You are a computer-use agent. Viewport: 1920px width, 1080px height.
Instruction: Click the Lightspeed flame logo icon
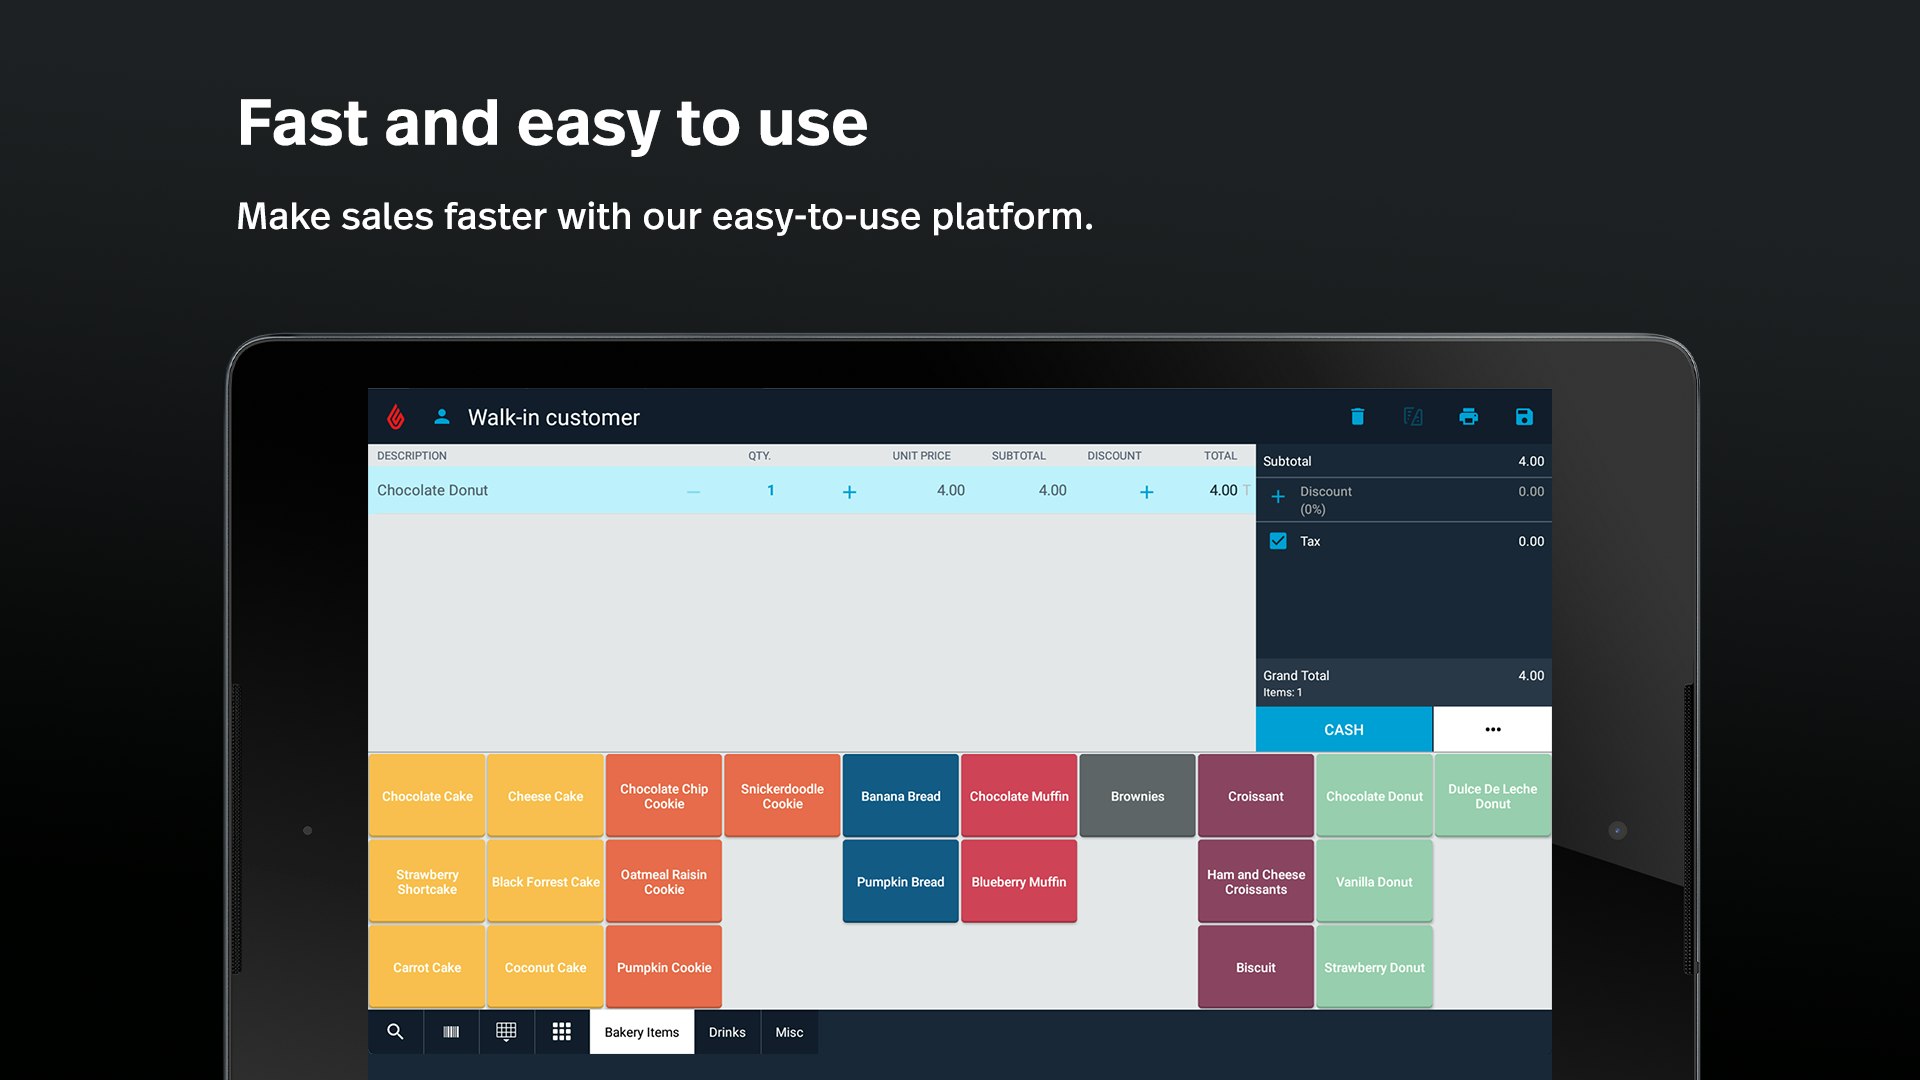(396, 417)
